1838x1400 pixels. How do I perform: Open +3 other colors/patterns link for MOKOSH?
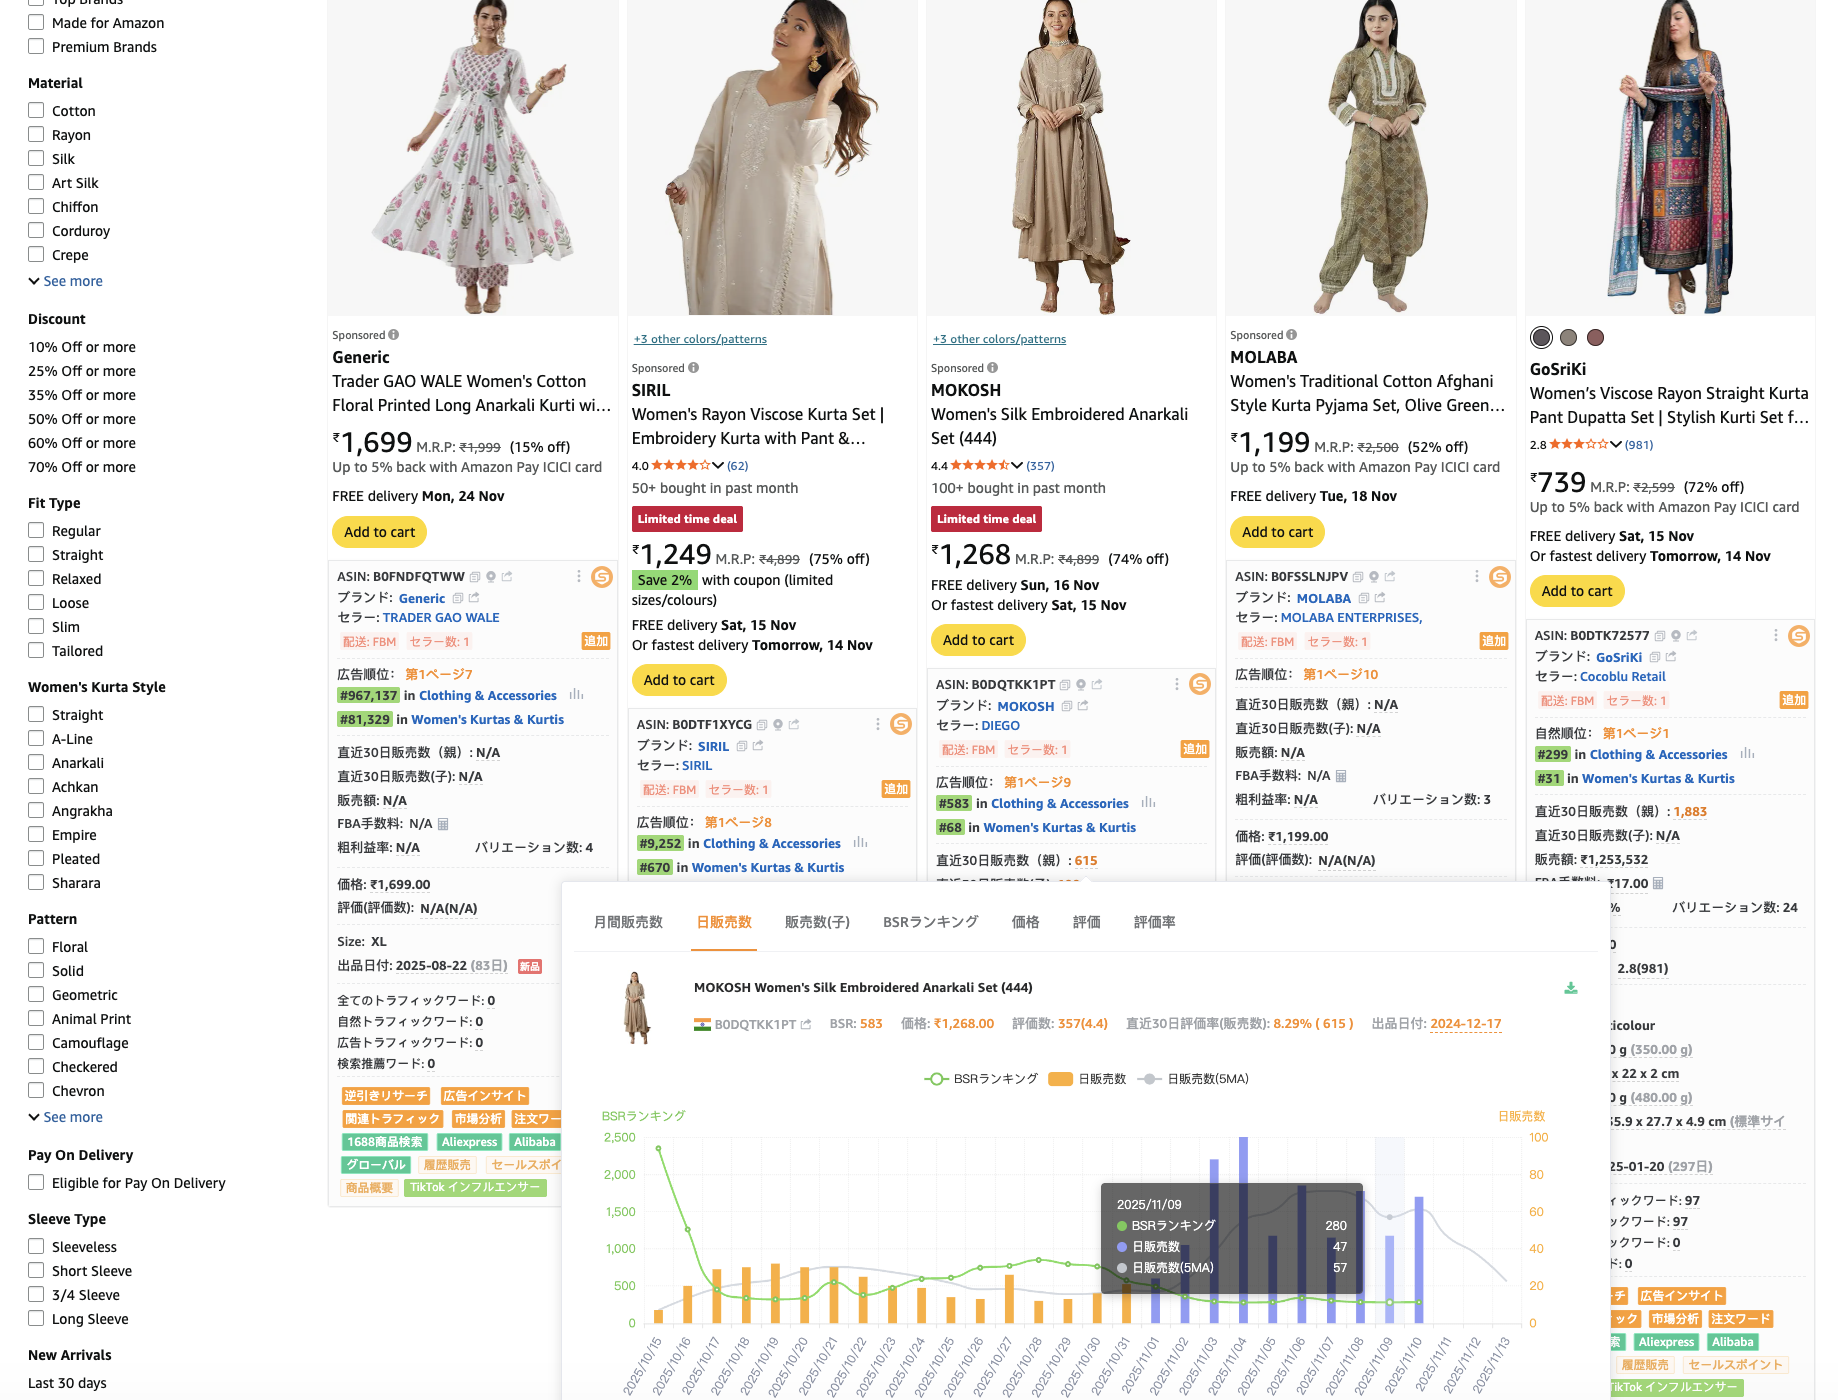click(x=998, y=338)
